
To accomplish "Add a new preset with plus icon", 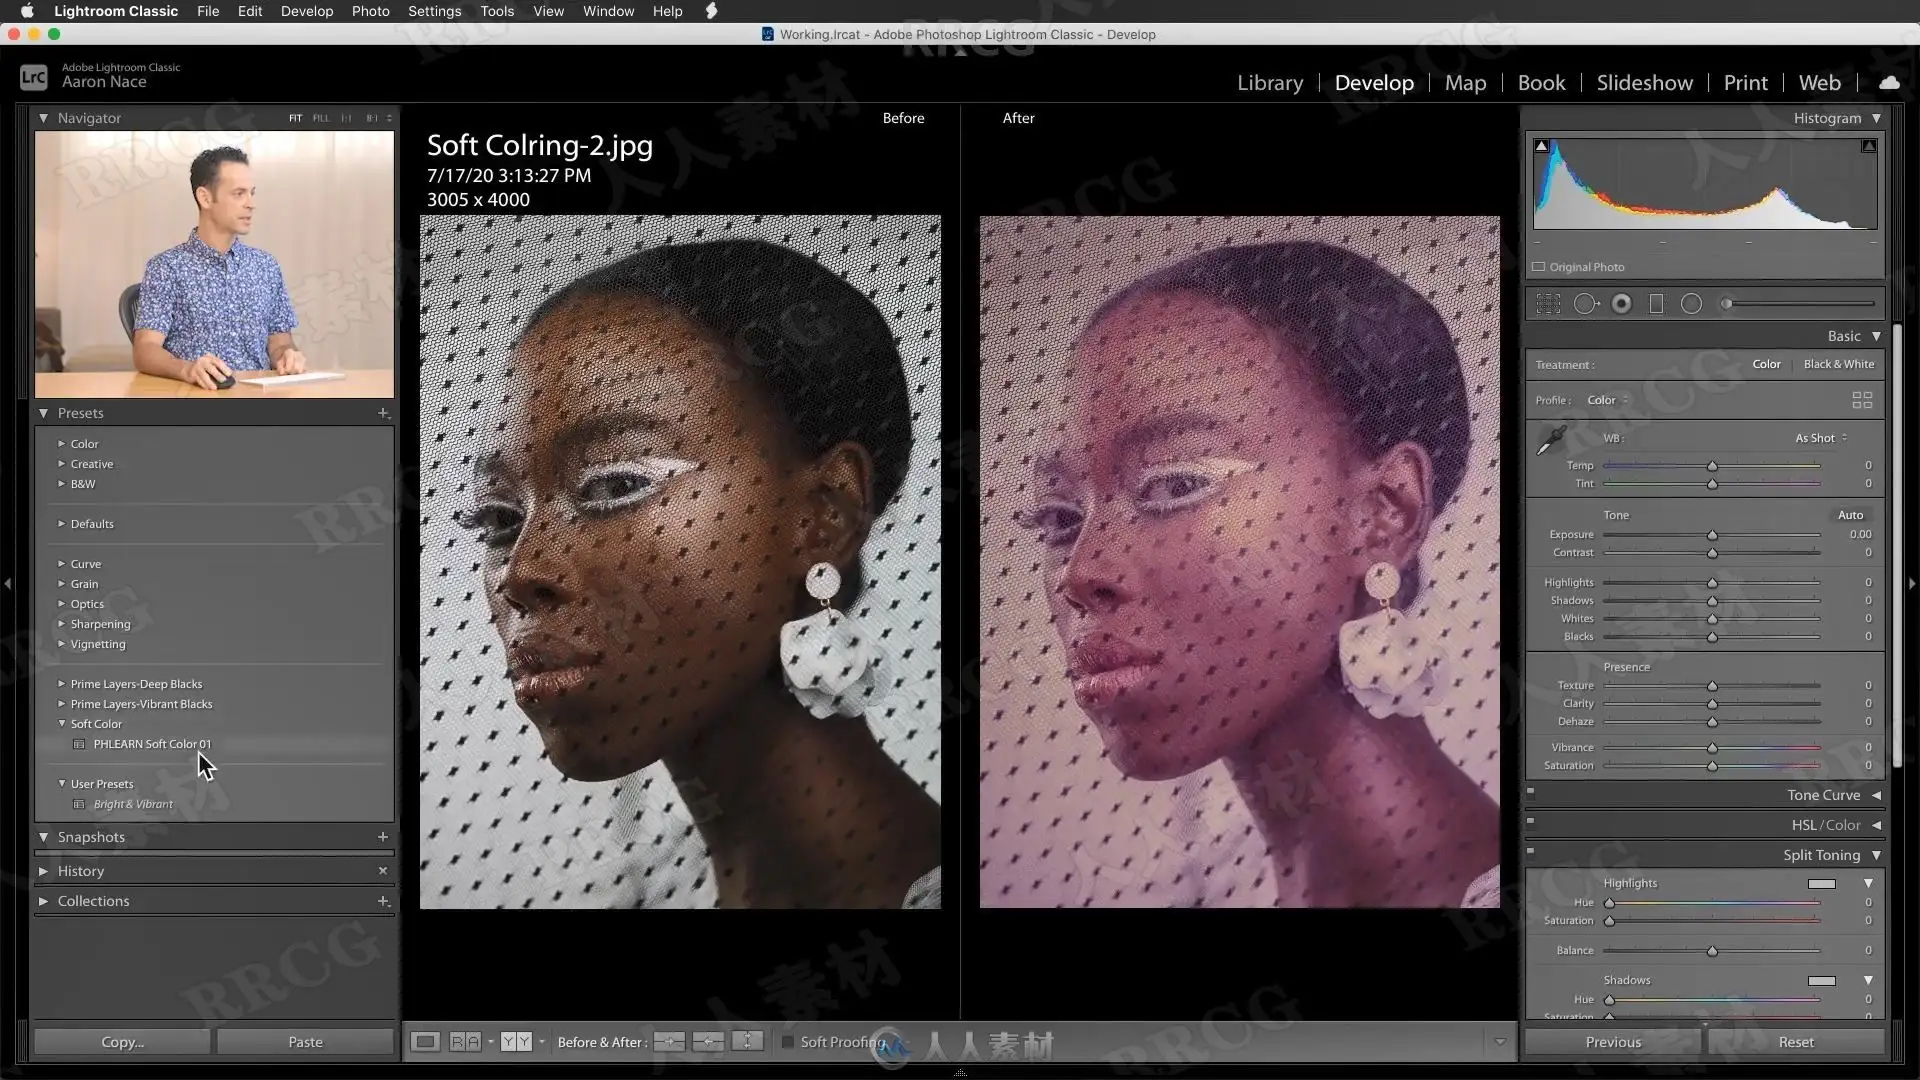I will pos(382,413).
